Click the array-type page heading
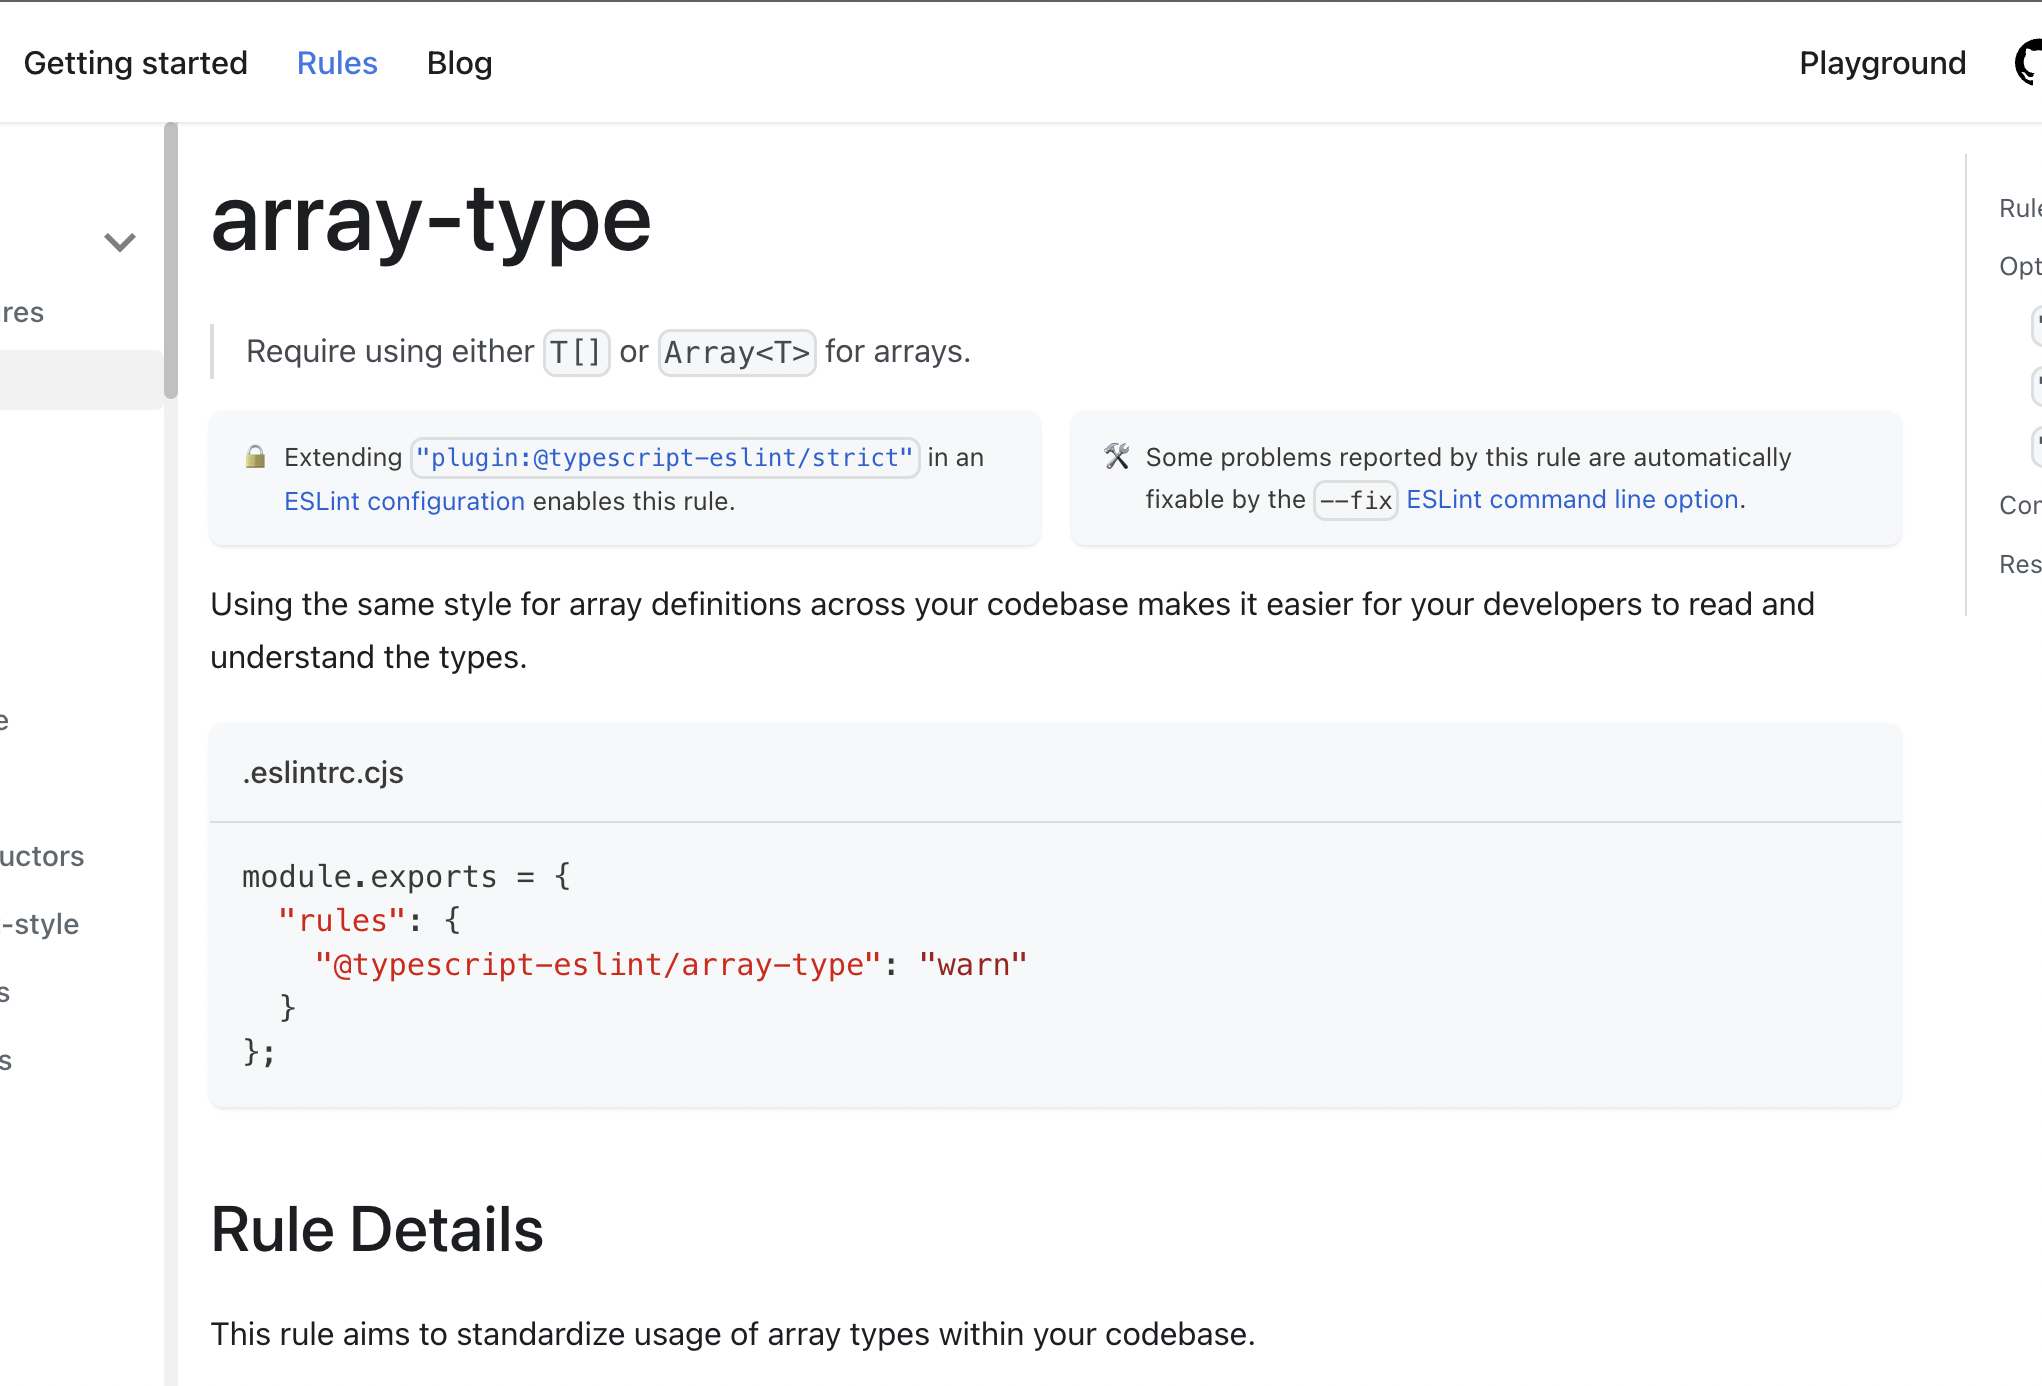2042x1386 pixels. (x=431, y=220)
